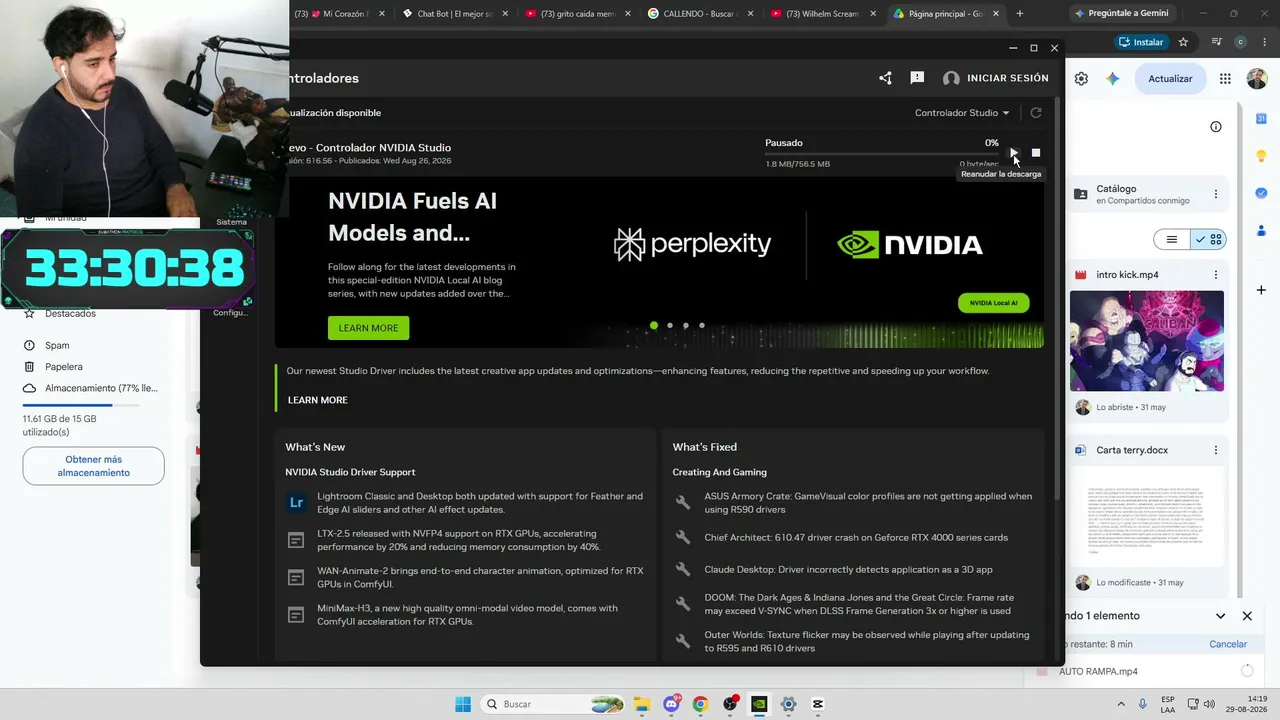Close the Drive upload progress panel

click(1247, 616)
